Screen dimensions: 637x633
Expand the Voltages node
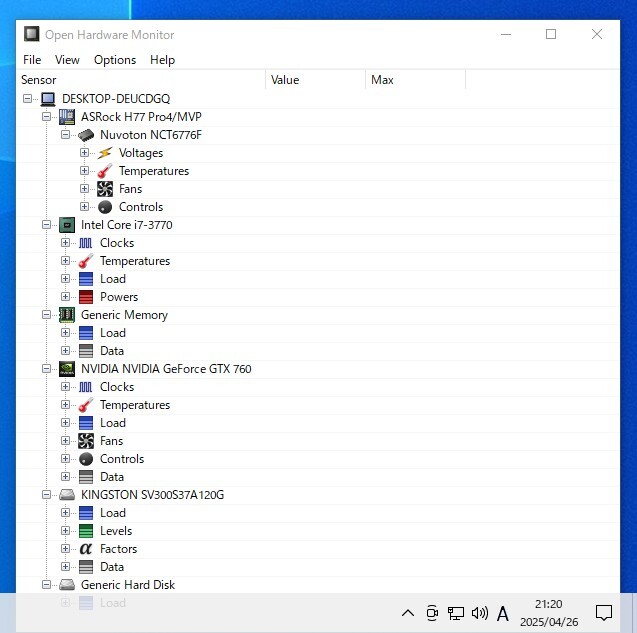[x=84, y=153]
